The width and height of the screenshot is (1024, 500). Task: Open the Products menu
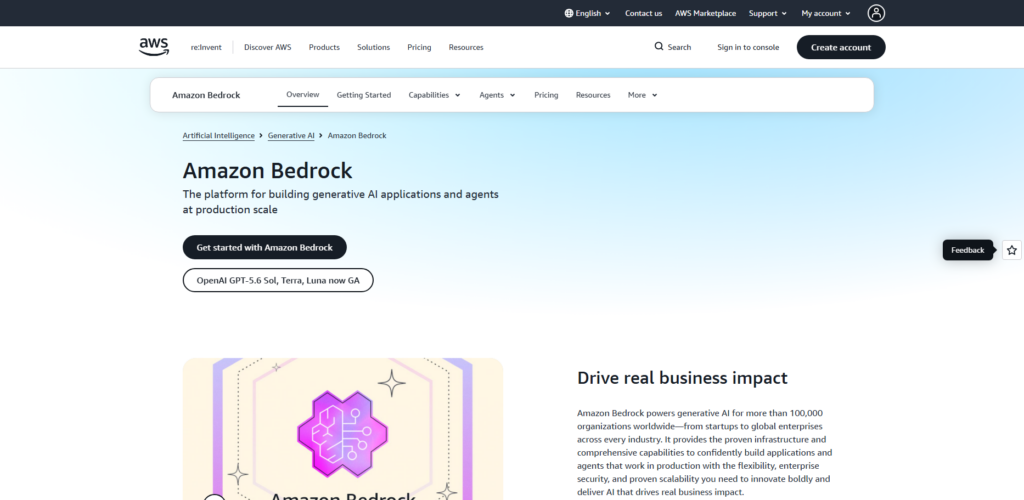click(x=324, y=47)
